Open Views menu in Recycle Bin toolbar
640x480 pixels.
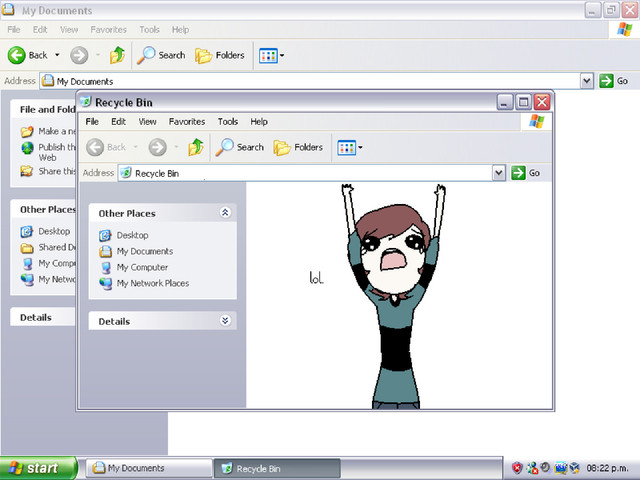coord(350,148)
